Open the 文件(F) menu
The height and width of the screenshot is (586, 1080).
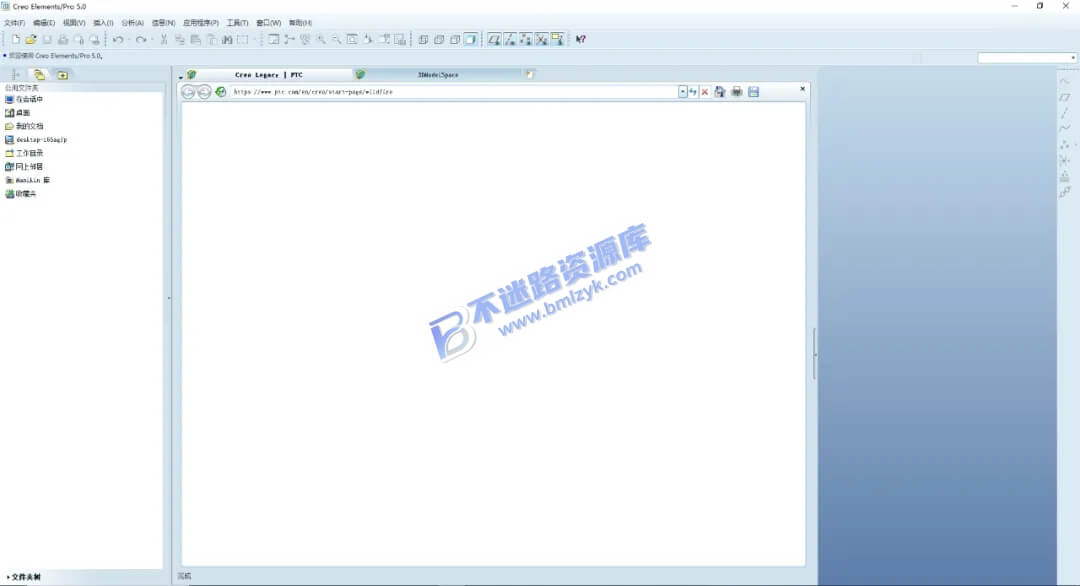point(14,23)
